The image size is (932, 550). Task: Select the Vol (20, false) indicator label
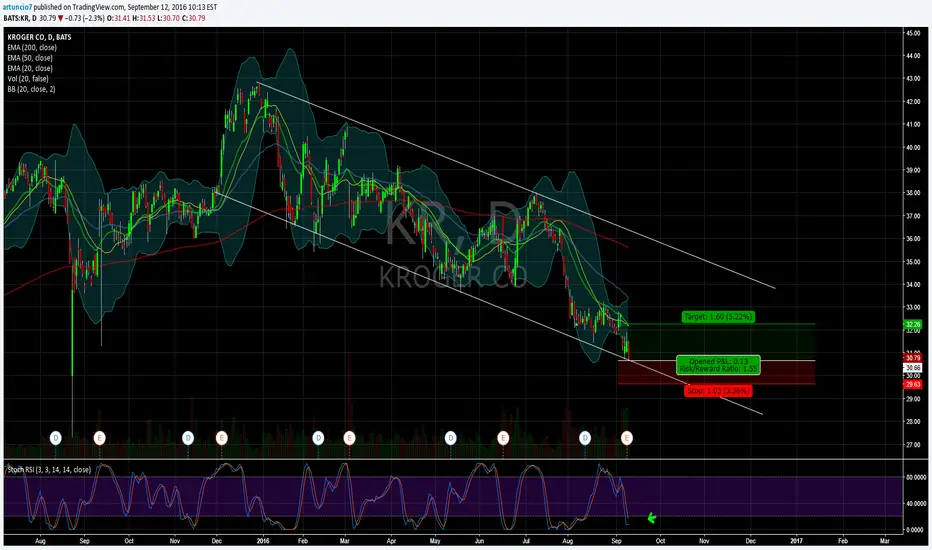point(28,78)
